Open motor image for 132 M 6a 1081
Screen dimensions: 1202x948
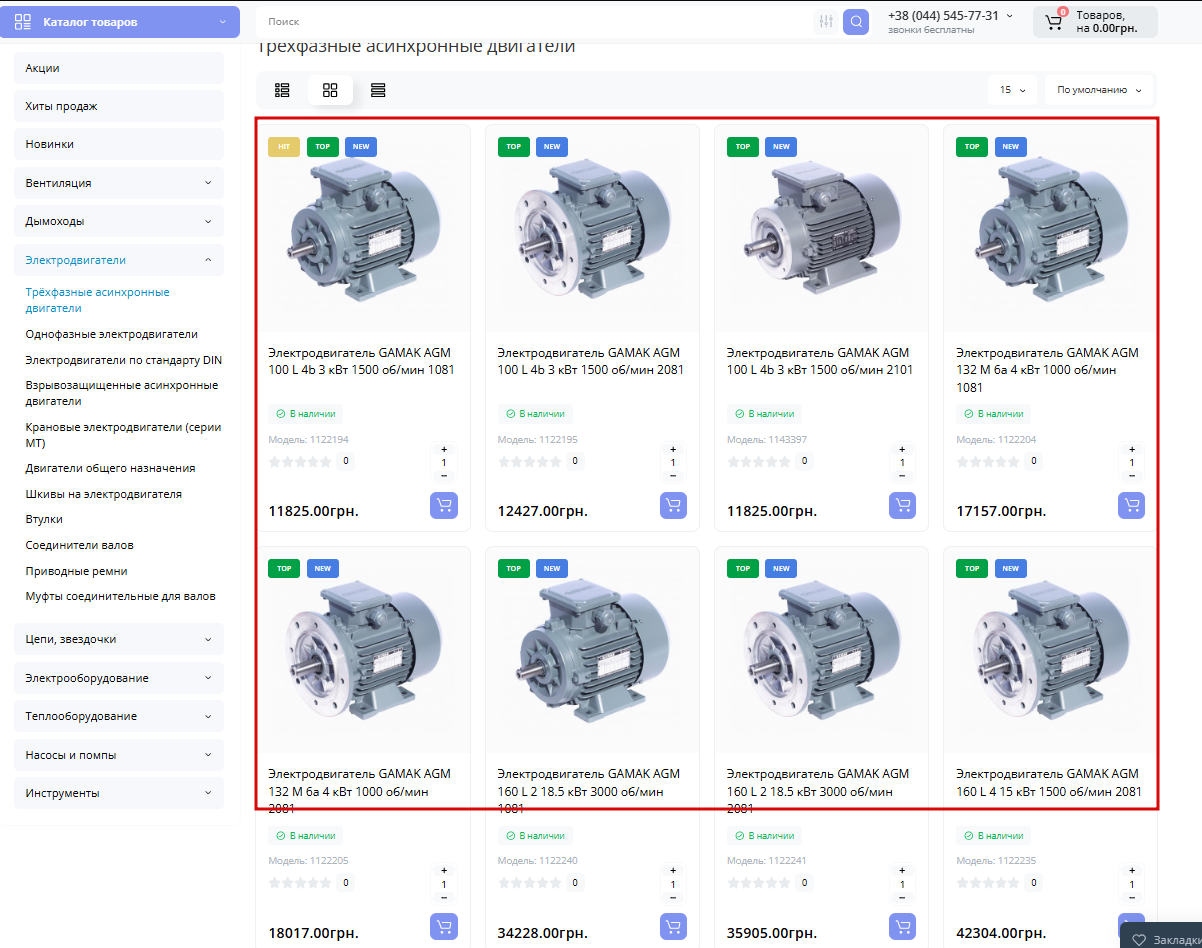[x=1050, y=230]
